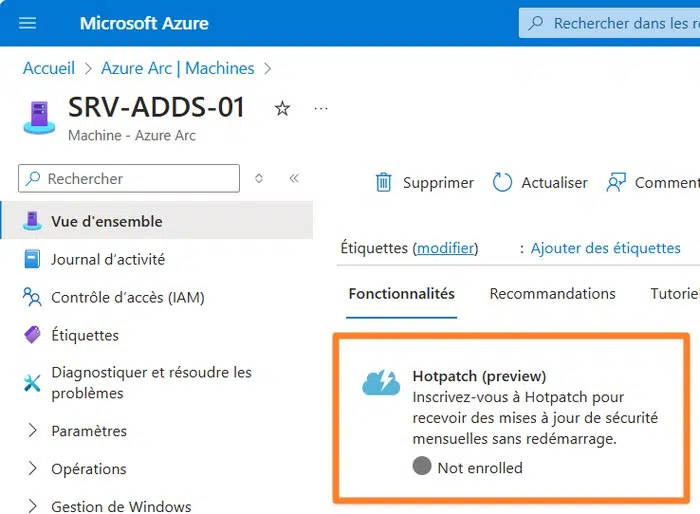The image size is (700, 514).
Task: Expand the Opérations section
Action: pos(32,469)
